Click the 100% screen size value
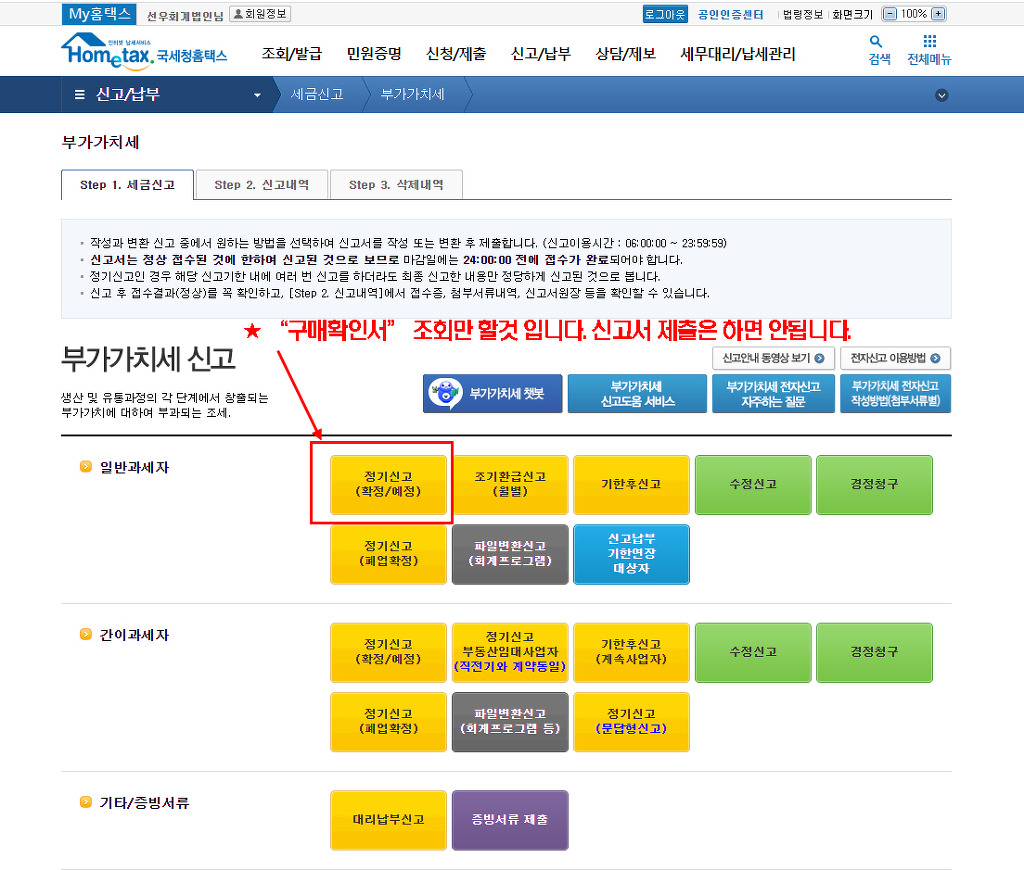Screen dimensions: 1024x870 click(x=914, y=14)
